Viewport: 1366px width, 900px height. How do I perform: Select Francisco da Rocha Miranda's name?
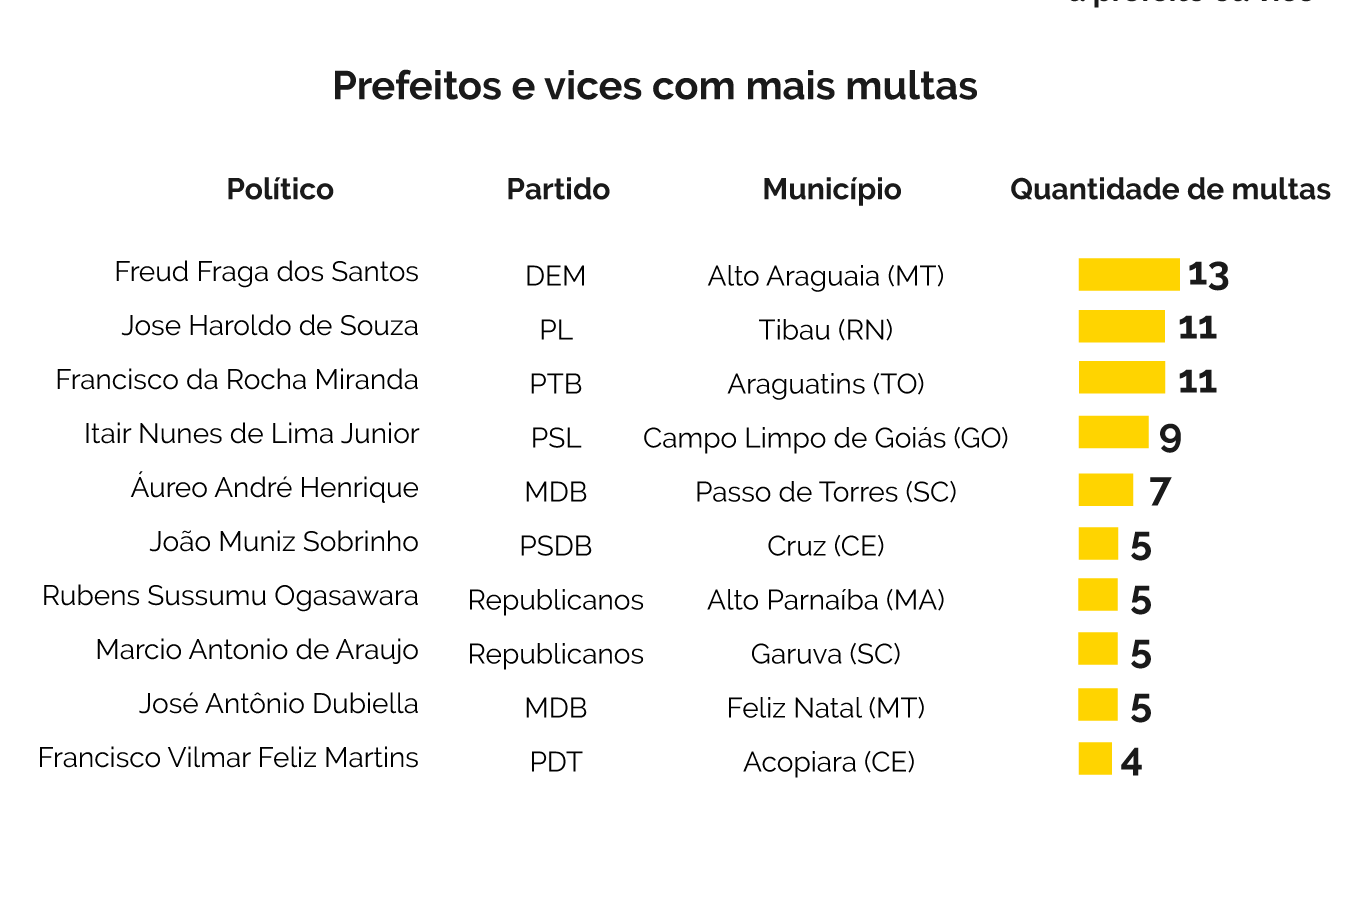pos(237,380)
